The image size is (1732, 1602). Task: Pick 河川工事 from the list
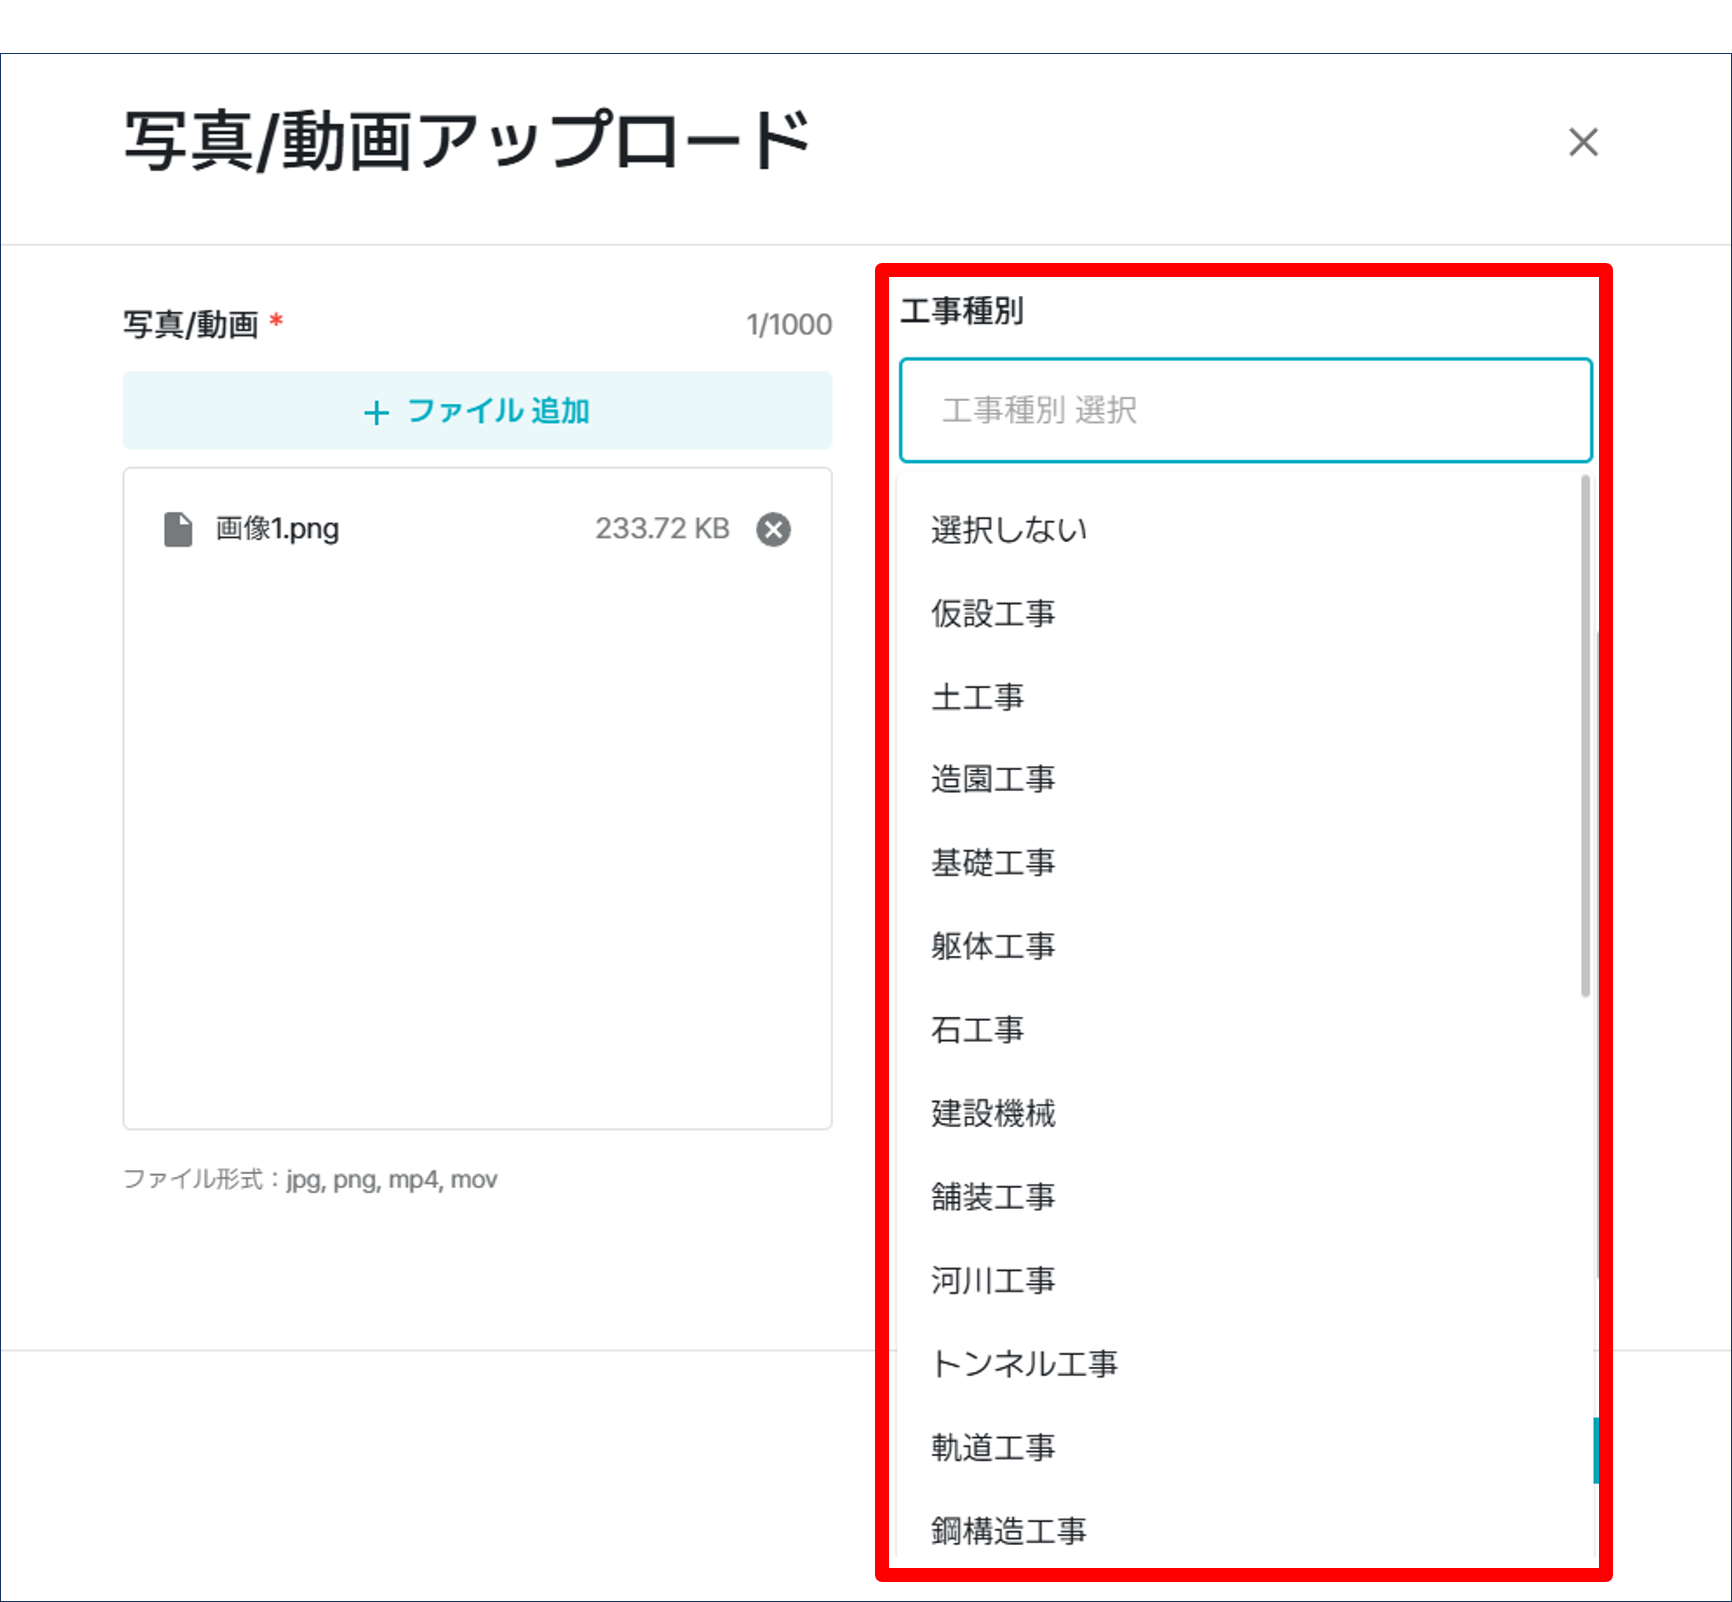click(x=993, y=1281)
